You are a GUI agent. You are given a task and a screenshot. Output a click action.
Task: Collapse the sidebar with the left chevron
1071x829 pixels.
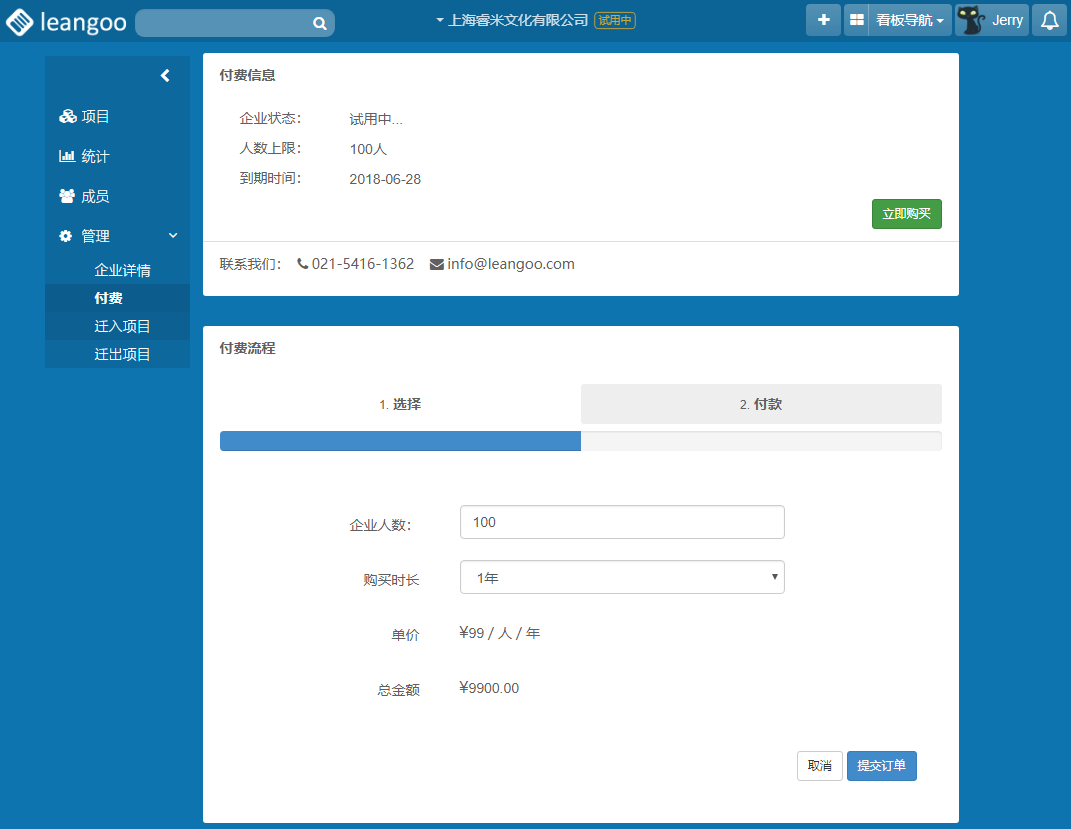(165, 75)
